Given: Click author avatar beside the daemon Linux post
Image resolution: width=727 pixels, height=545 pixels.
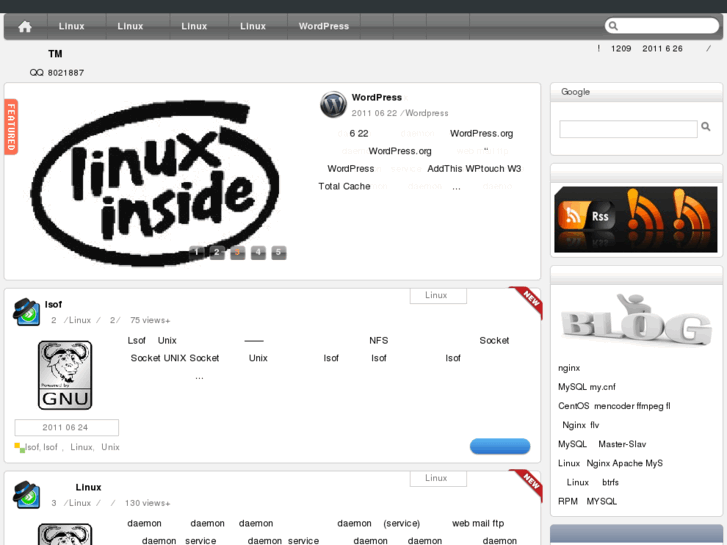Looking at the screenshot, I should click(x=26, y=495).
